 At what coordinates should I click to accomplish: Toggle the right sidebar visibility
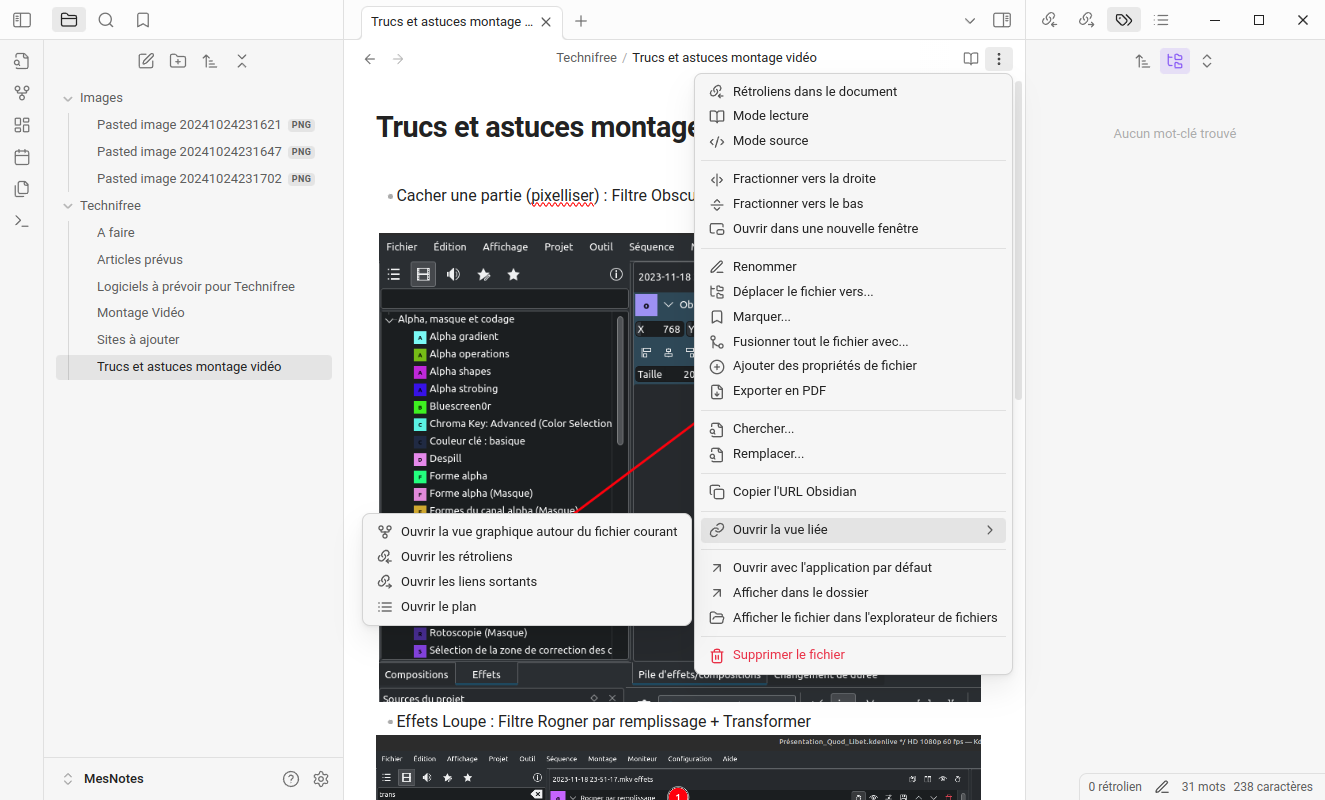click(1001, 20)
